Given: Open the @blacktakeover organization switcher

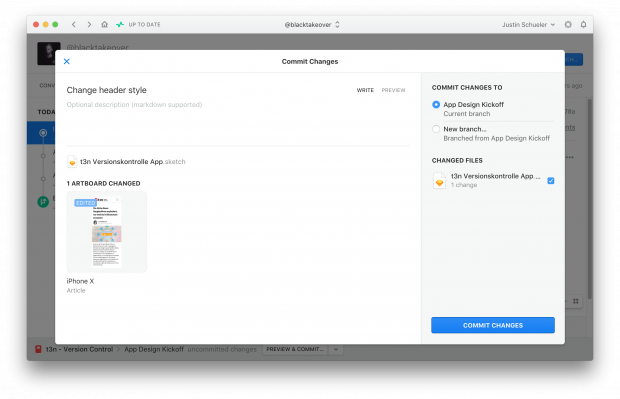Looking at the screenshot, I should [312, 25].
